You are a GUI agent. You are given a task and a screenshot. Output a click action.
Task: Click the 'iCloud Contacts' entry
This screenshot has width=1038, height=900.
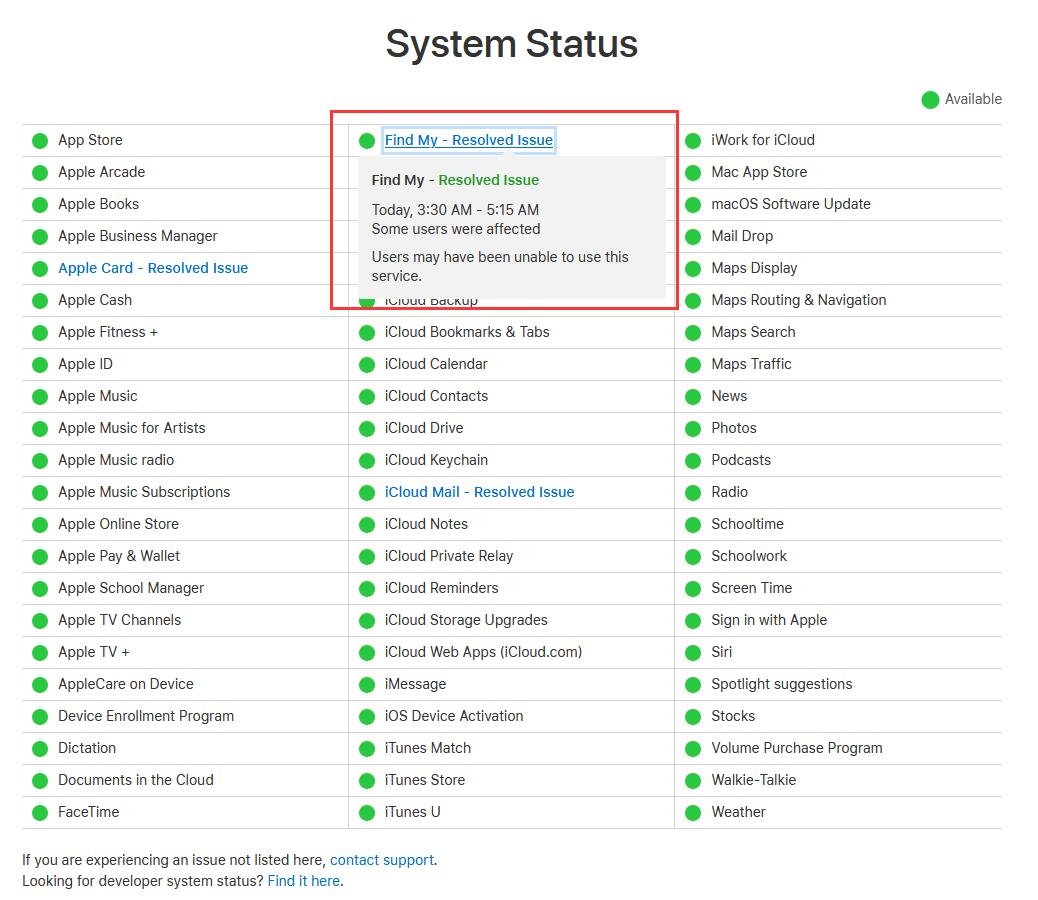(x=436, y=396)
